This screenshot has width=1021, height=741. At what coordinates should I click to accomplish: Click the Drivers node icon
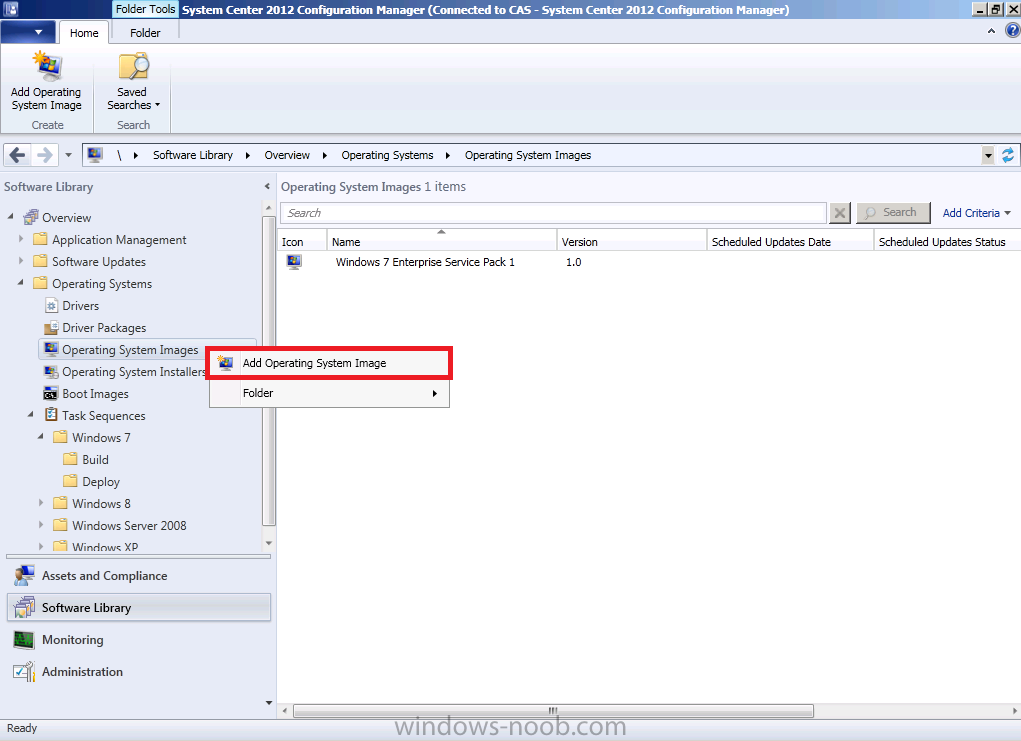pos(51,305)
